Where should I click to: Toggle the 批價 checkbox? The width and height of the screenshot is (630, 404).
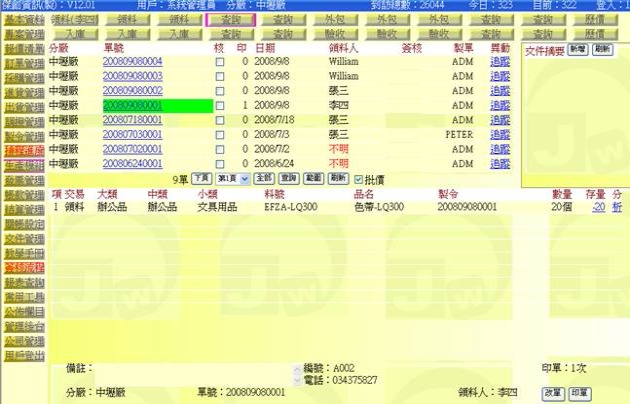359,177
